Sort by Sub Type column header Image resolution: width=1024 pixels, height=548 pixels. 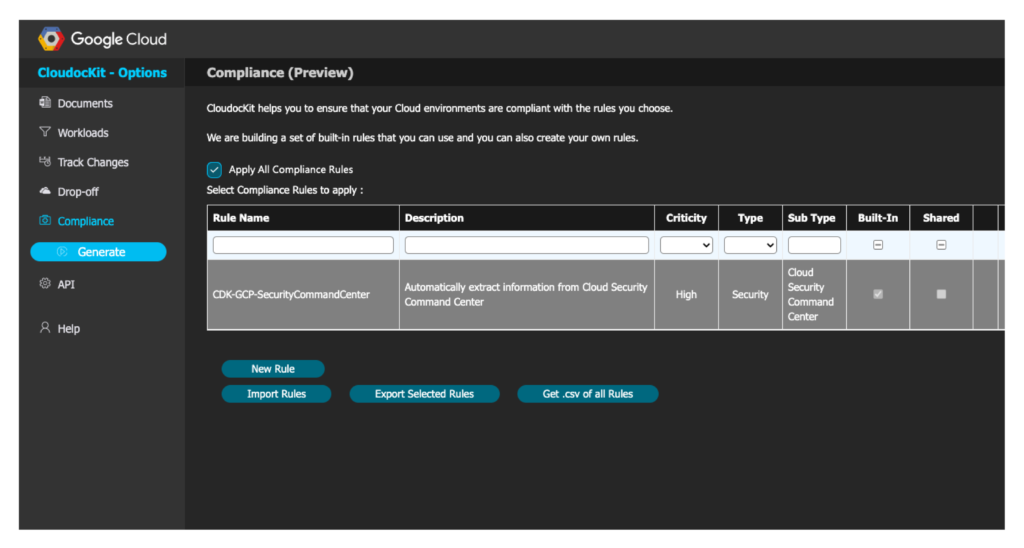[814, 218]
